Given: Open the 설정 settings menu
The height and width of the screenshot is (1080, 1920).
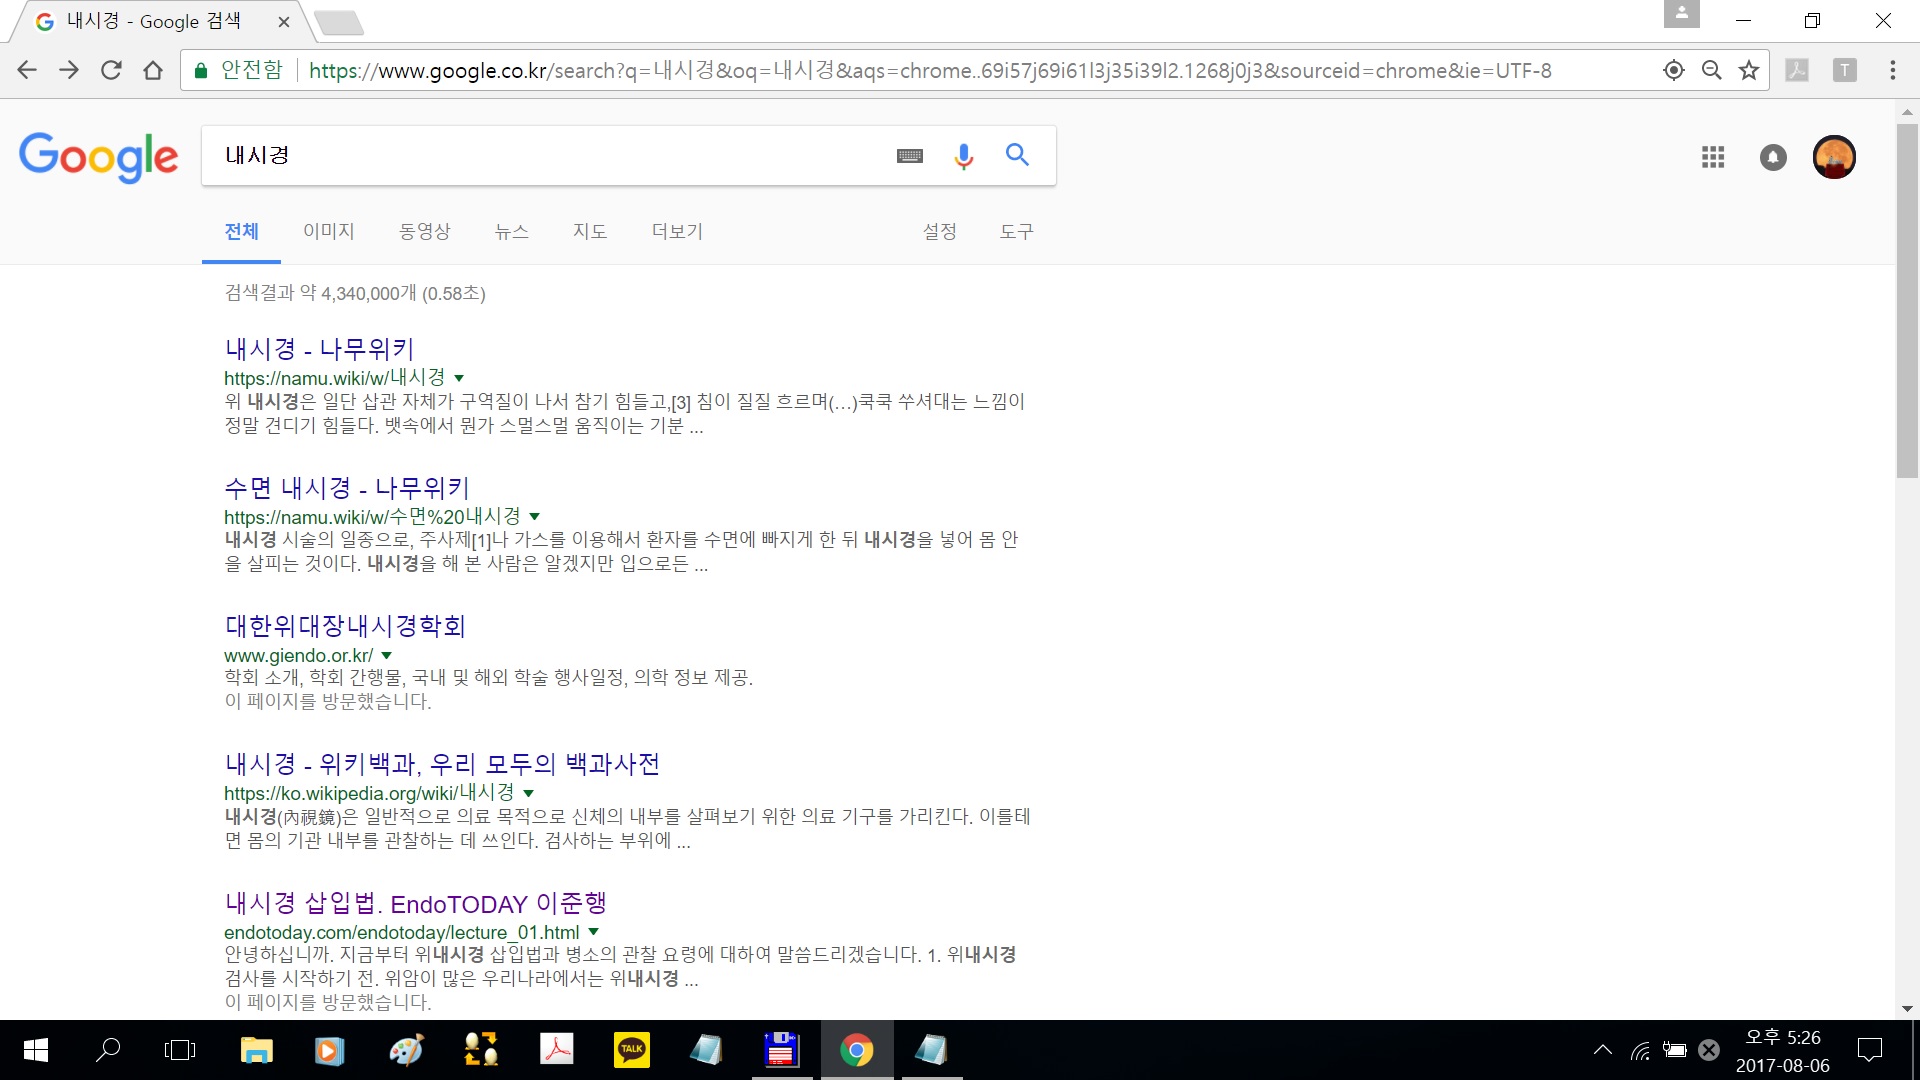Looking at the screenshot, I should tap(939, 232).
